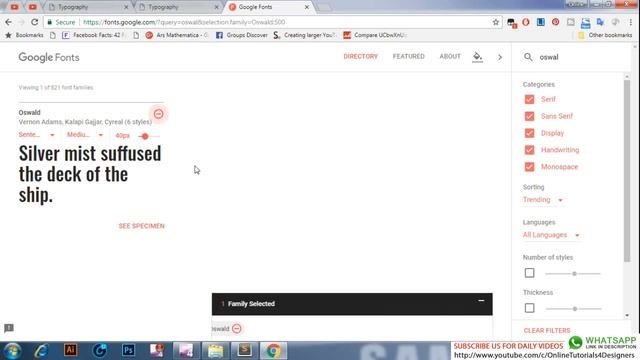The height and width of the screenshot is (360, 640).
Task: Open the Compare UCbw bookmark
Action: click(374, 35)
